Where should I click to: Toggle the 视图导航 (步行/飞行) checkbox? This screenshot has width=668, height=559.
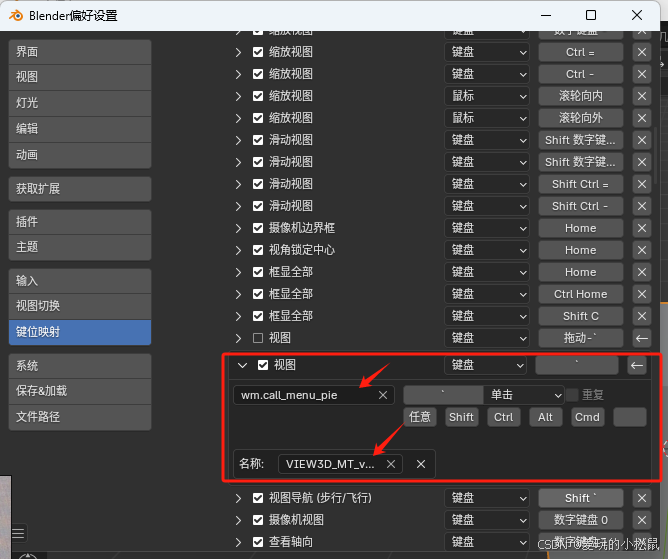point(258,498)
